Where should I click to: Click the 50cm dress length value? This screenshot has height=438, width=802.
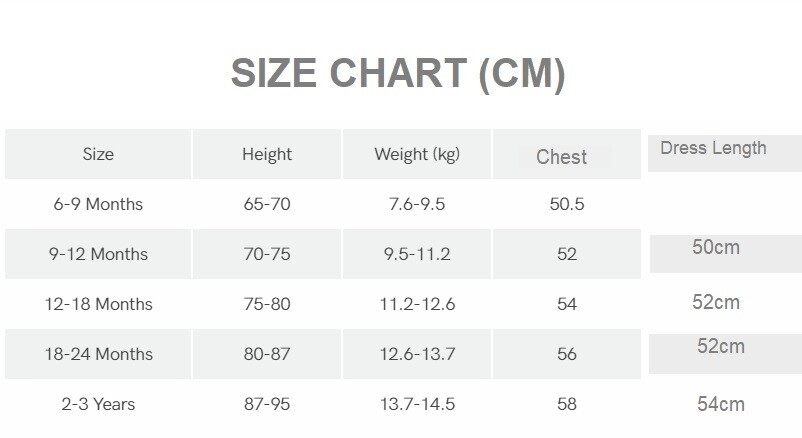[x=716, y=247]
